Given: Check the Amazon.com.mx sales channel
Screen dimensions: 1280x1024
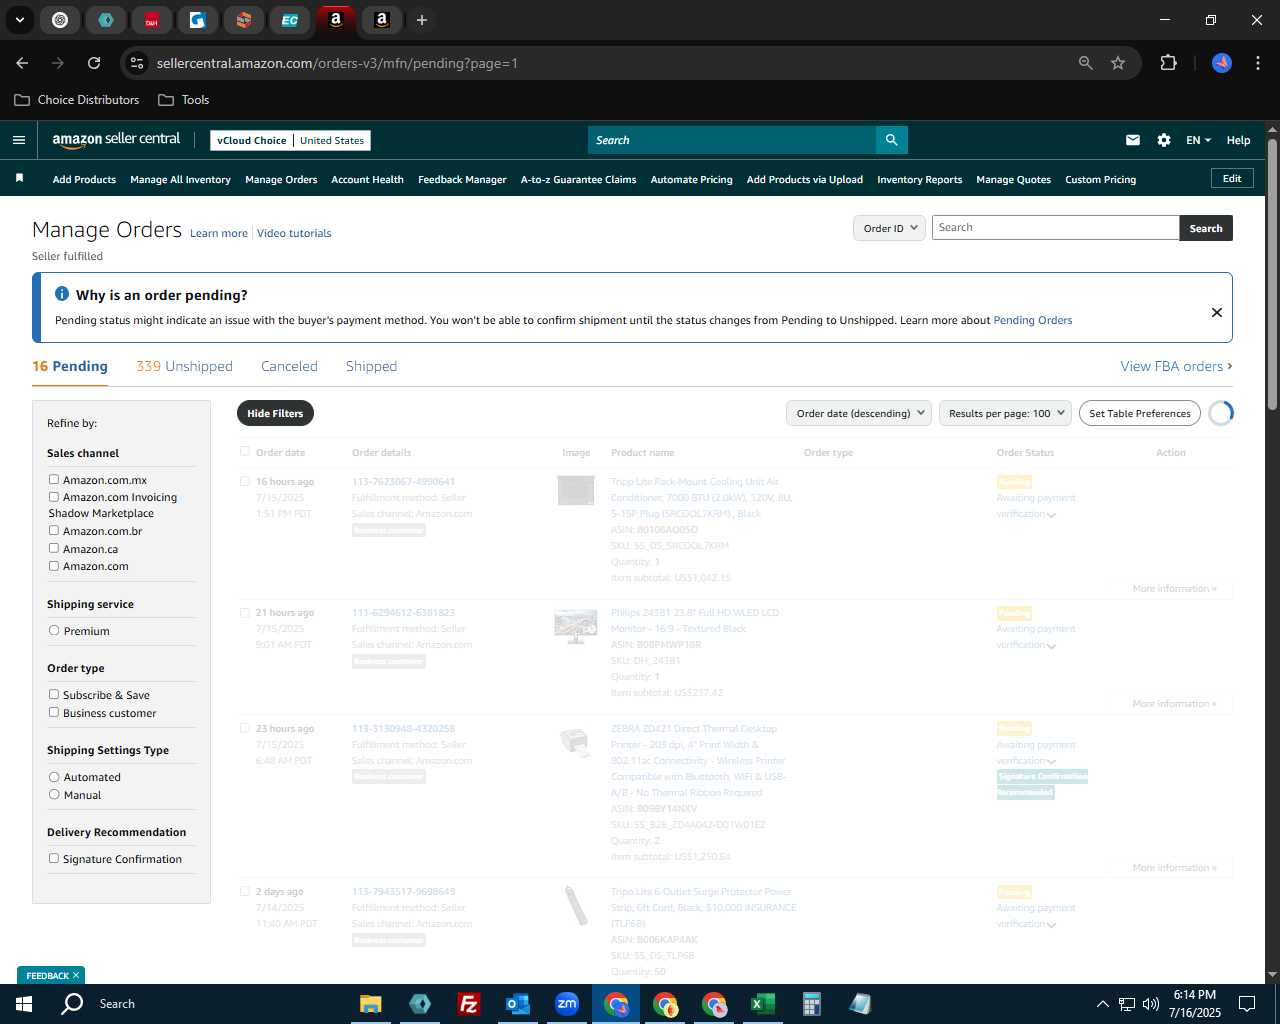Looking at the screenshot, I should click(x=54, y=479).
